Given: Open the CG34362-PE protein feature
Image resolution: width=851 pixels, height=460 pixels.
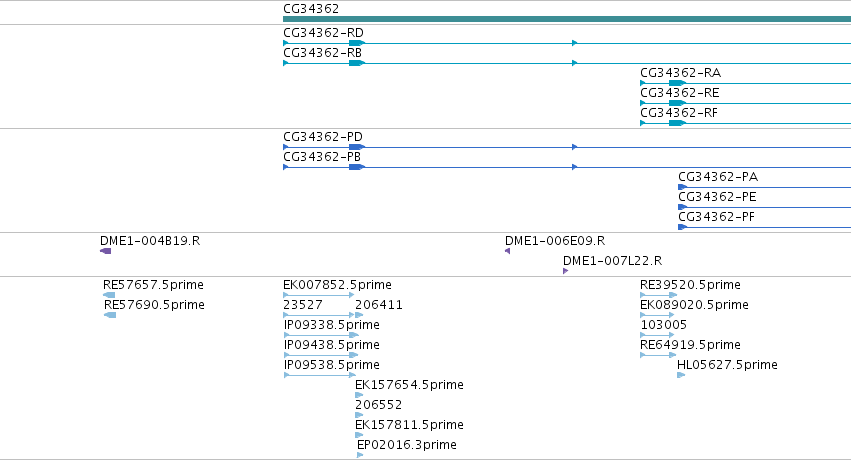Looking at the screenshot, I should pyautogui.click(x=764, y=207).
